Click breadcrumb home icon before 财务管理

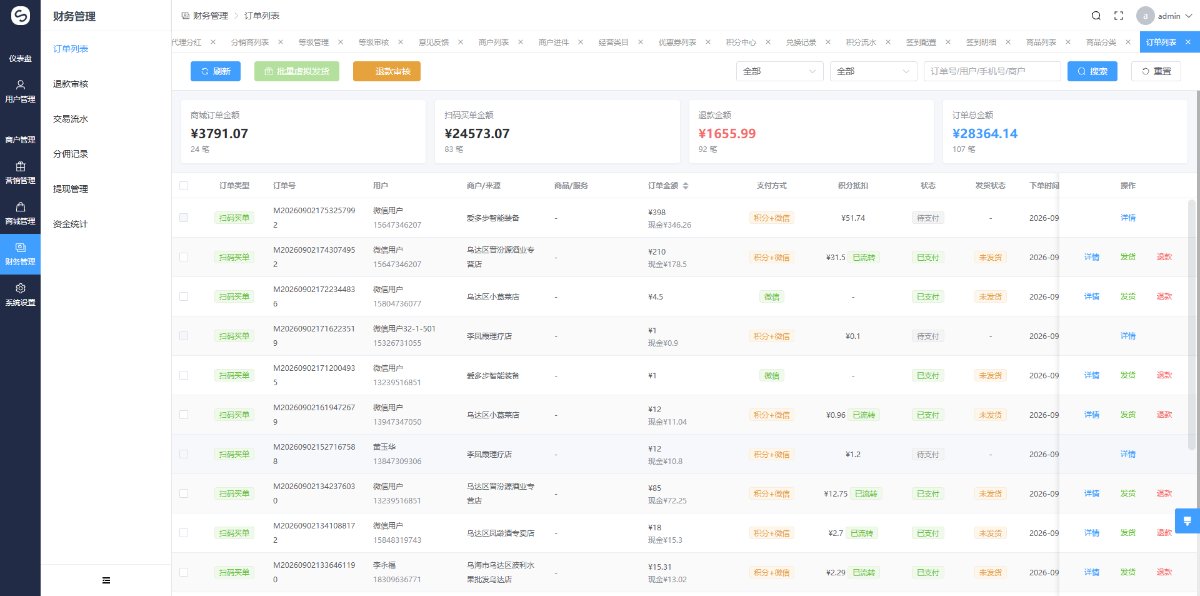click(185, 16)
